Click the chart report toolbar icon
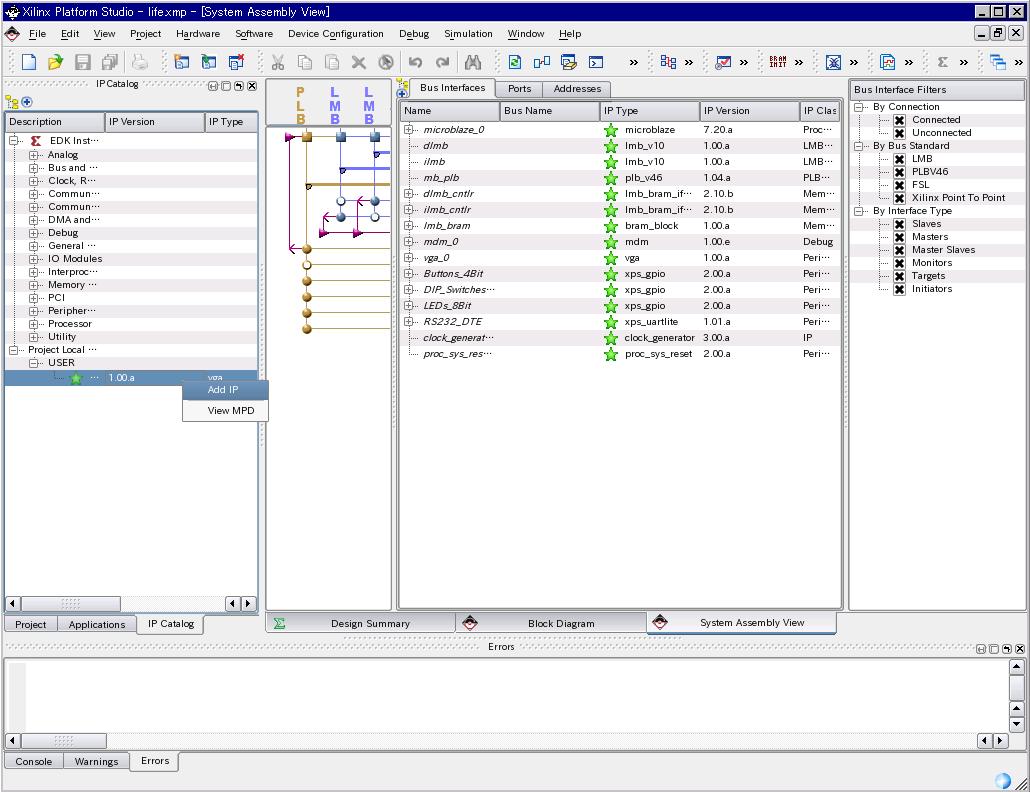Image resolution: width=1030 pixels, height=792 pixels. (887, 62)
